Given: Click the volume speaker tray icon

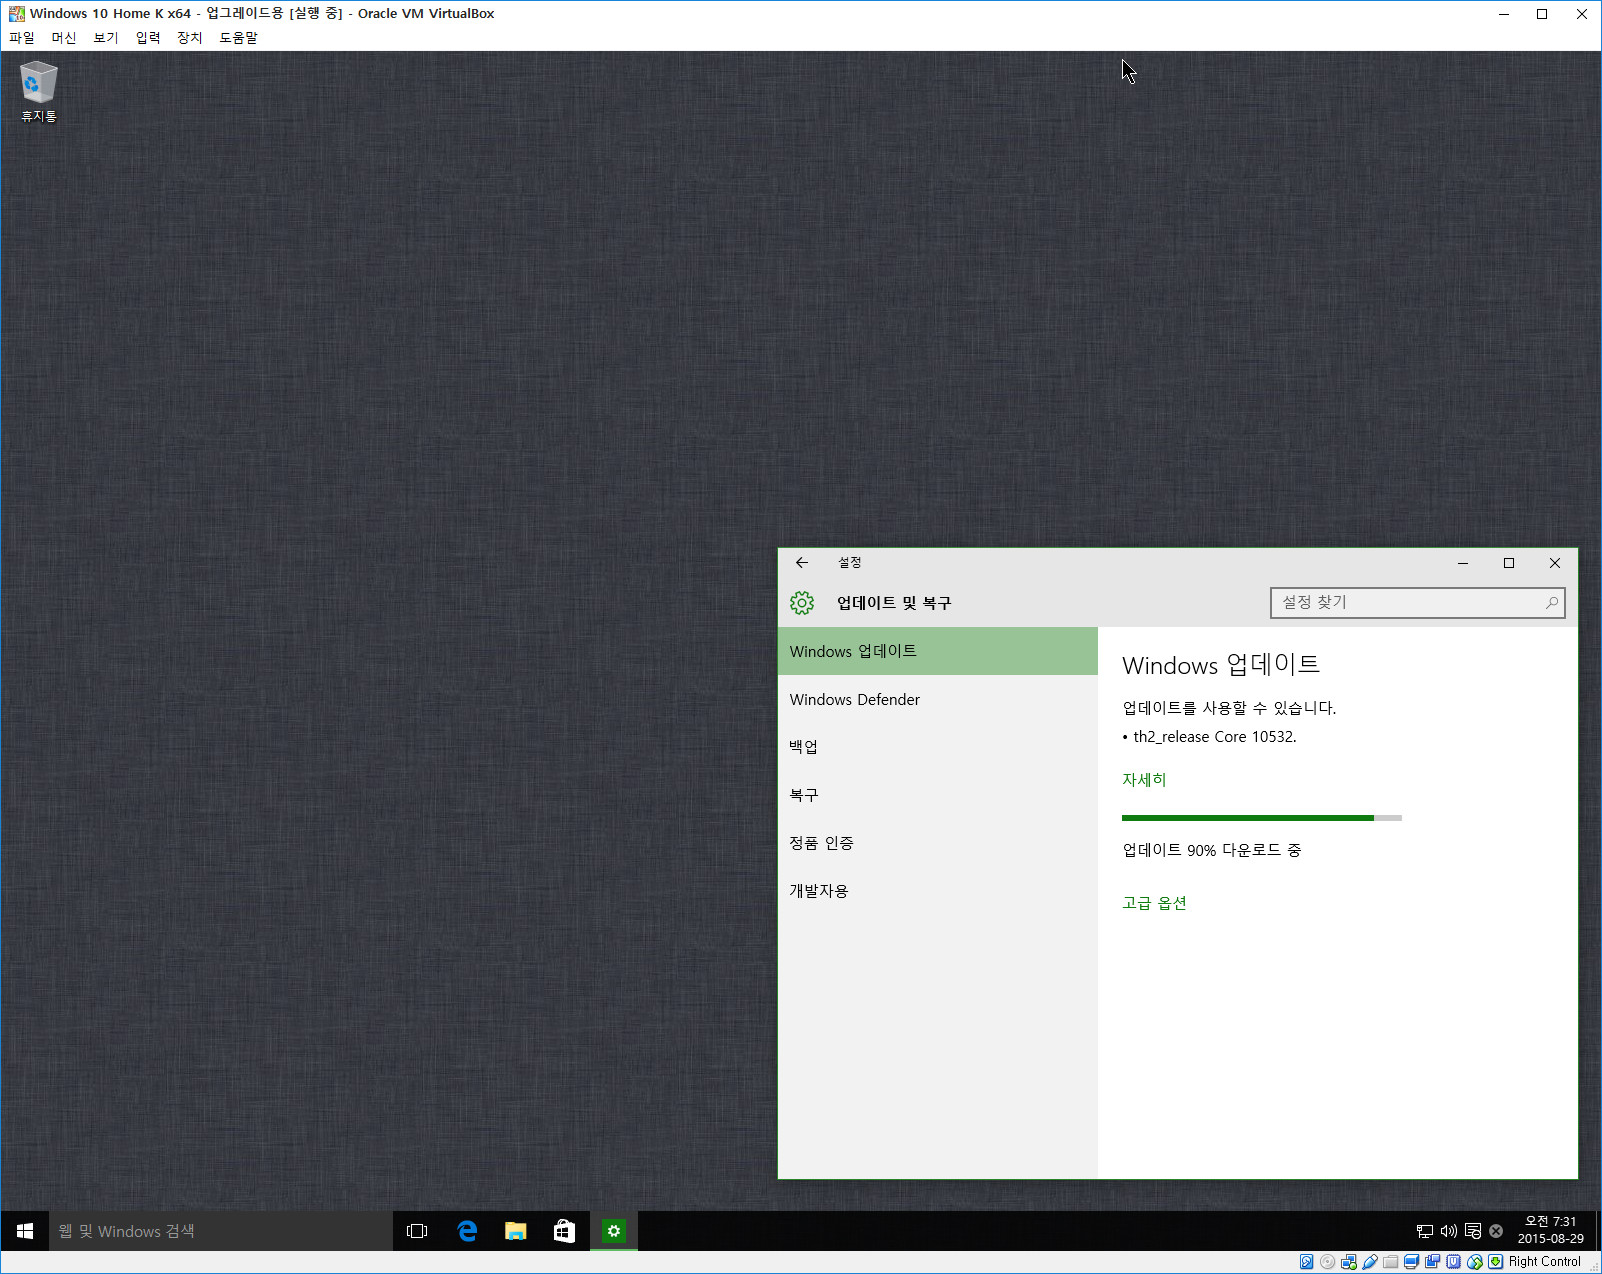Looking at the screenshot, I should (1448, 1231).
